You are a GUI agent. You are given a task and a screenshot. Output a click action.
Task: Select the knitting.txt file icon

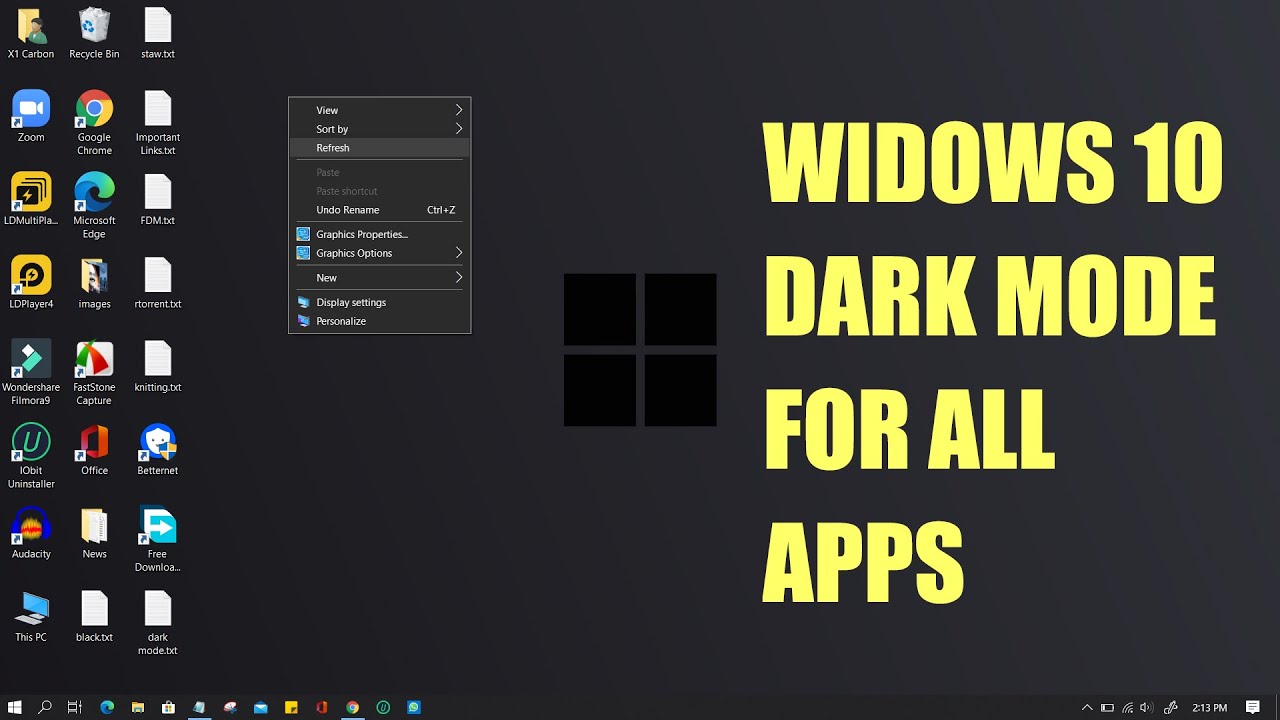point(158,366)
